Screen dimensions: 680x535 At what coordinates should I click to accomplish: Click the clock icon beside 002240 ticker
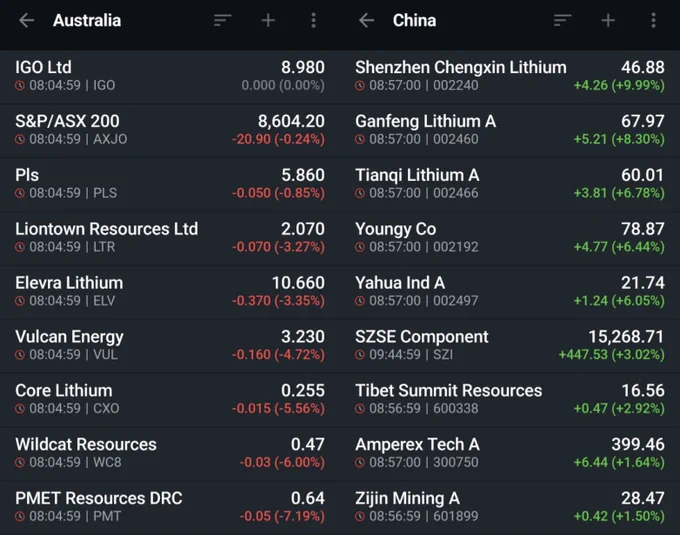point(360,85)
